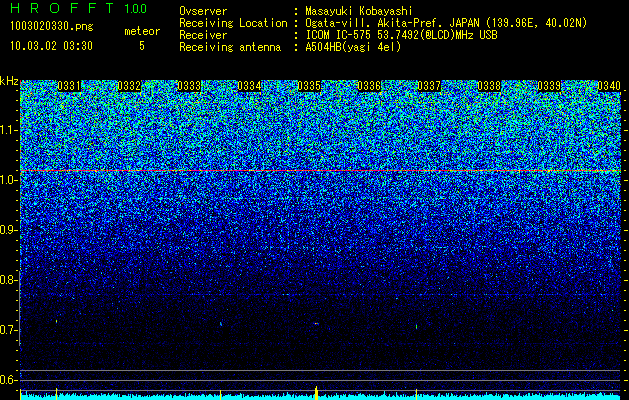Click the 0339 time marker
Viewport: 629px width, 400px height.
(x=549, y=86)
